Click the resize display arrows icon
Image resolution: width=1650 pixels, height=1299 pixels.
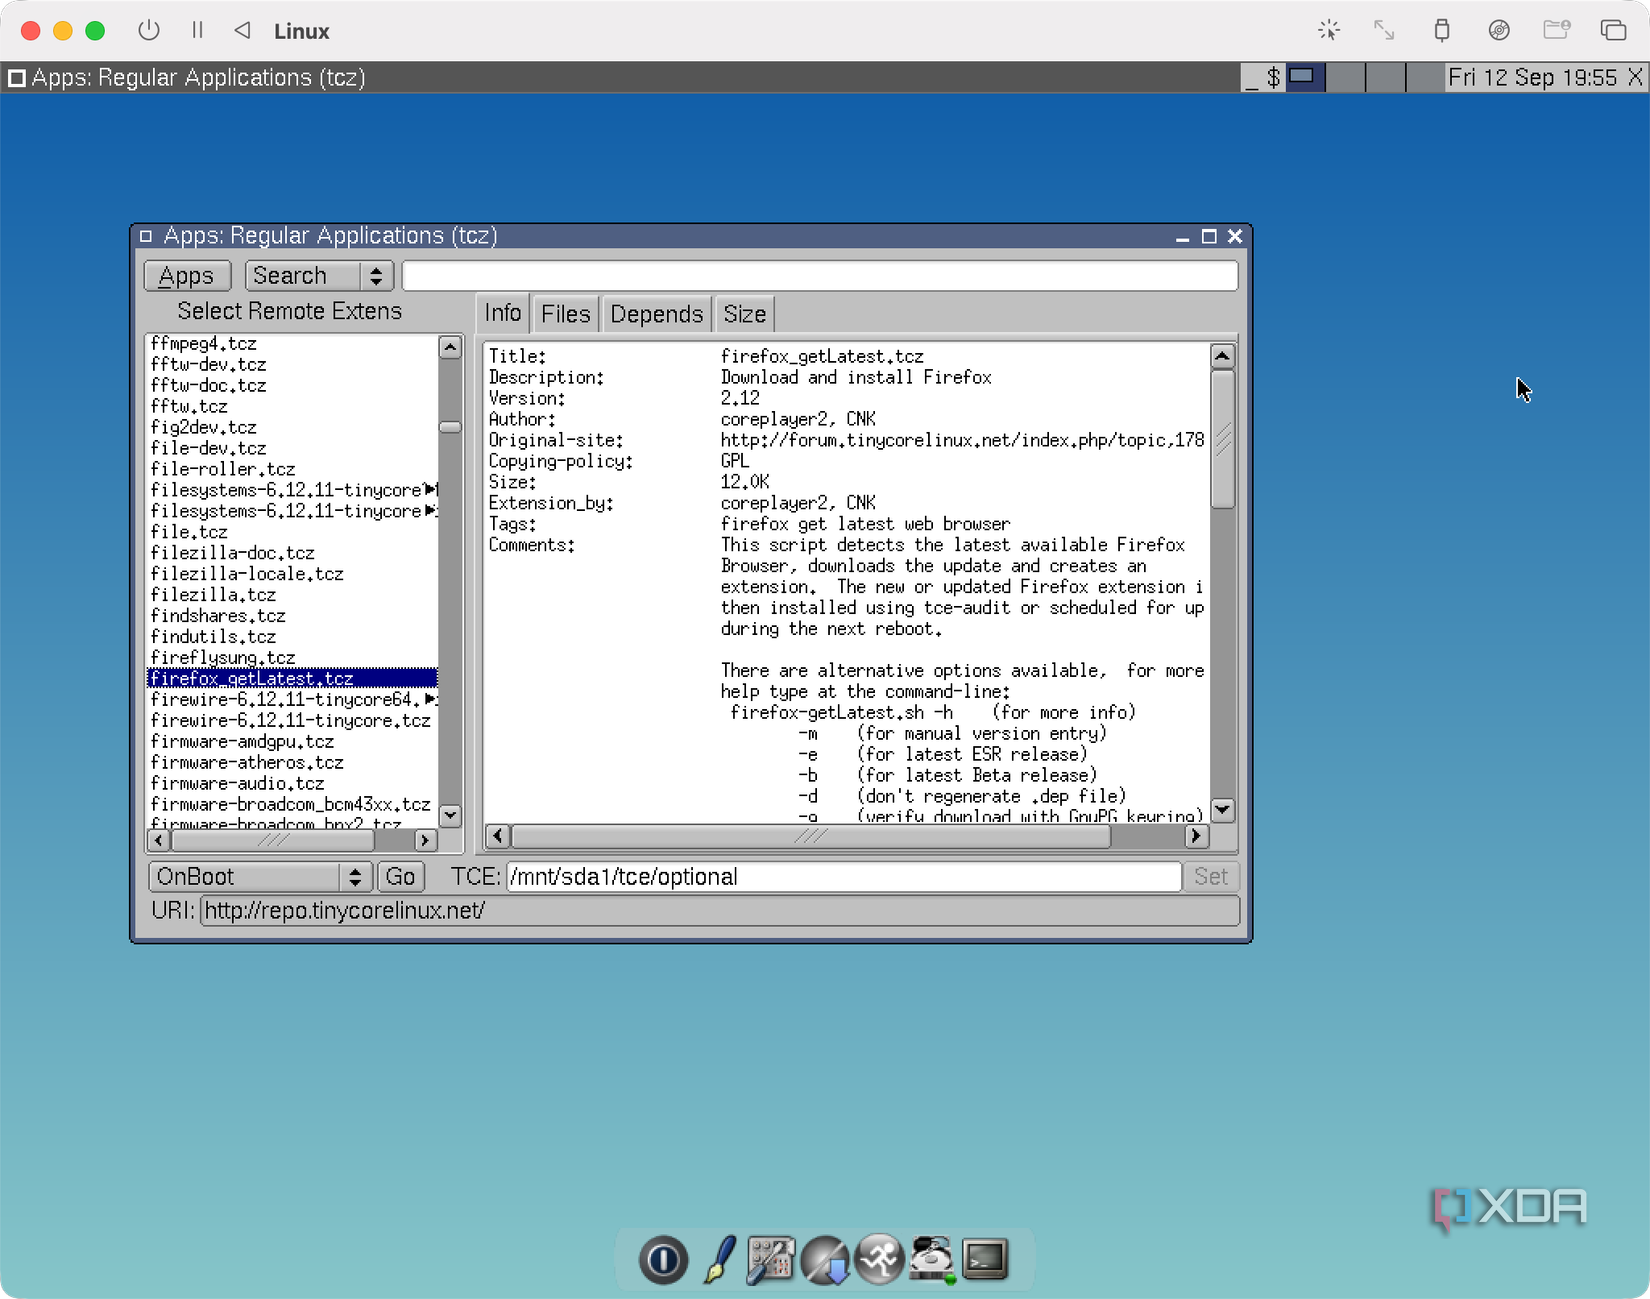pyautogui.click(x=1384, y=30)
